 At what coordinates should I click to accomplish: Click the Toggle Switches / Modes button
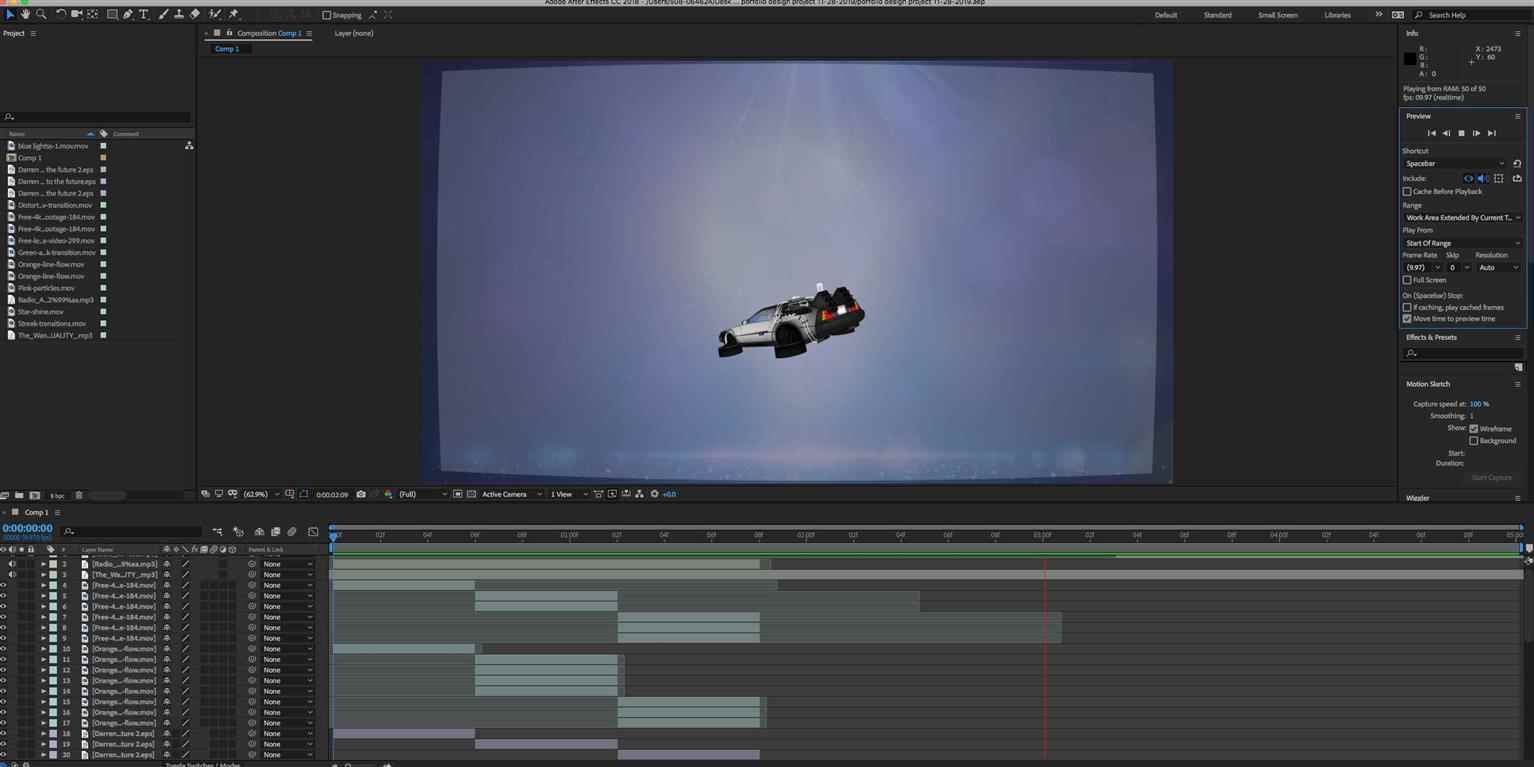pos(203,764)
